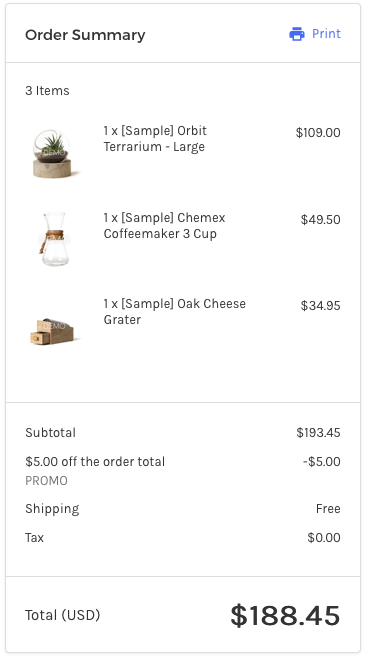Click the Total (USD) label

point(62,615)
